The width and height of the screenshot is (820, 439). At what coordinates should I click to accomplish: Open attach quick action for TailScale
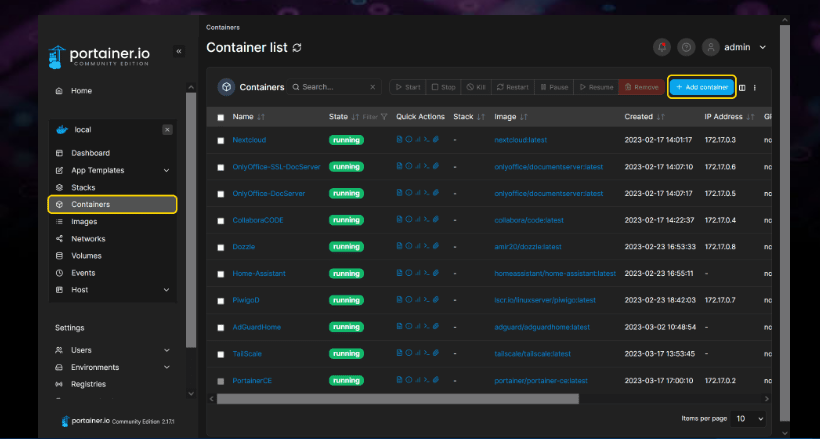(x=436, y=353)
